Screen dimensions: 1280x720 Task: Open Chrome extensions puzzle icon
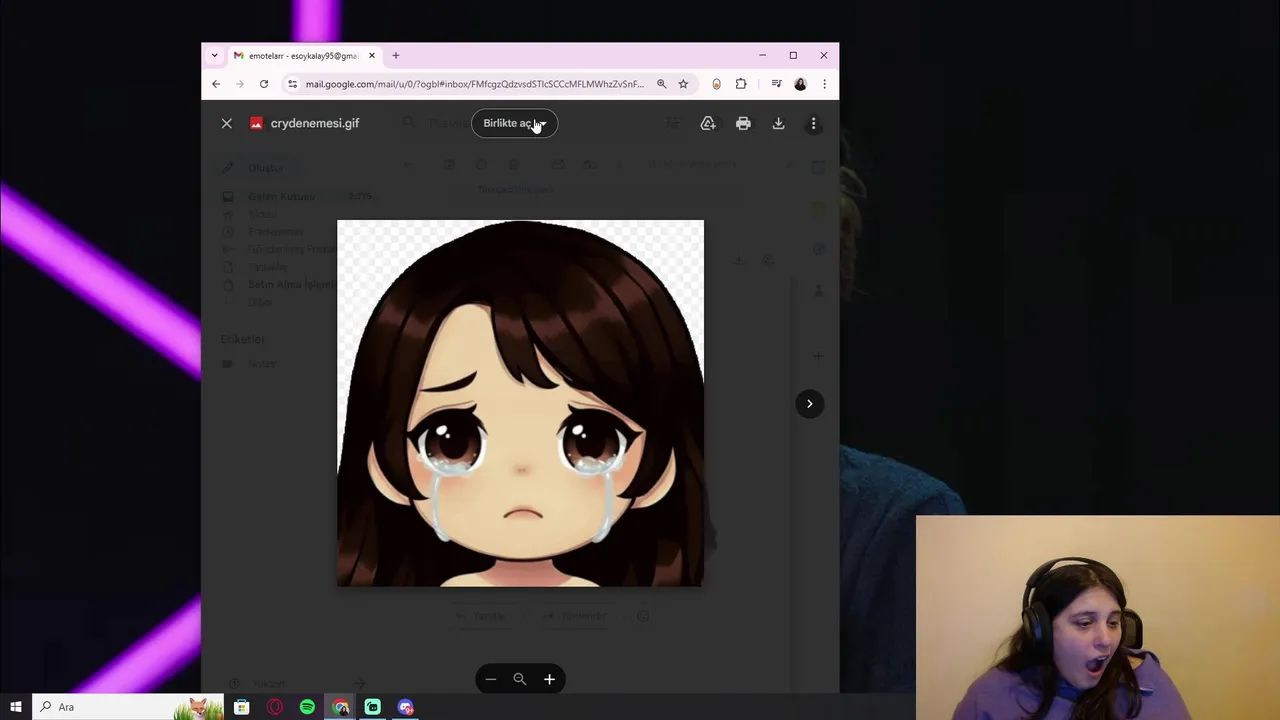741,84
